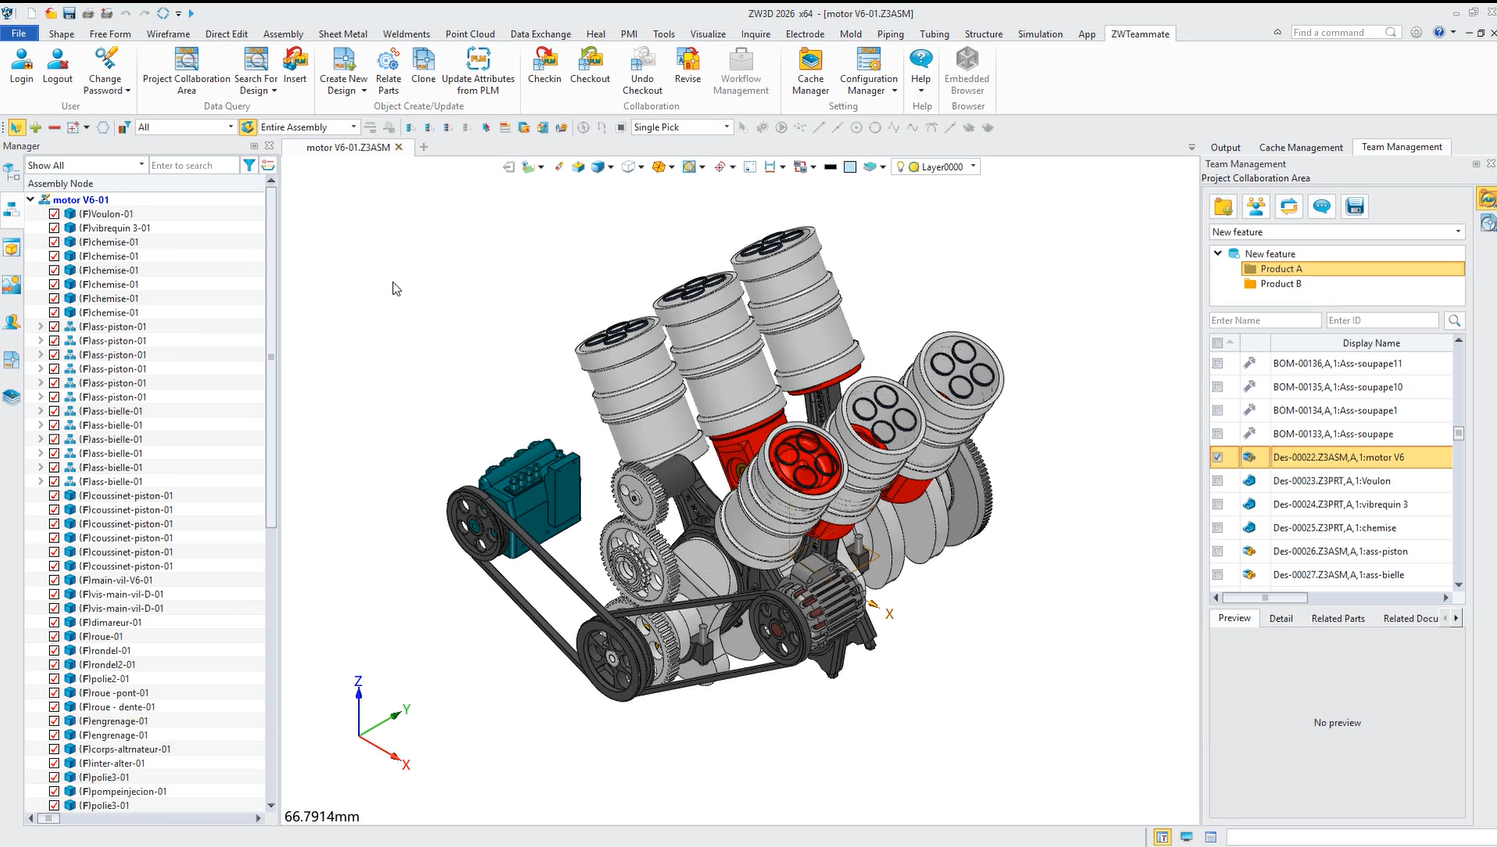This screenshot has width=1497, height=847.
Task: Uncheck the (F)Voulon-01 checkbox
Action: pos(54,213)
